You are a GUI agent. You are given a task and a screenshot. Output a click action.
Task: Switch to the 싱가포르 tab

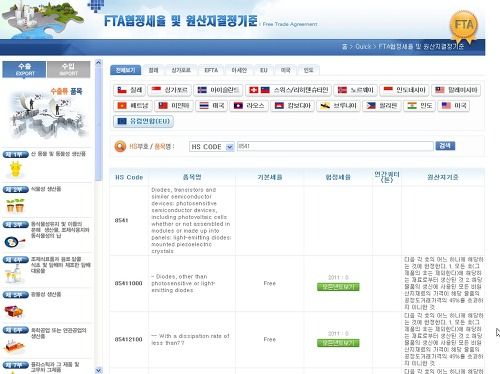(181, 70)
